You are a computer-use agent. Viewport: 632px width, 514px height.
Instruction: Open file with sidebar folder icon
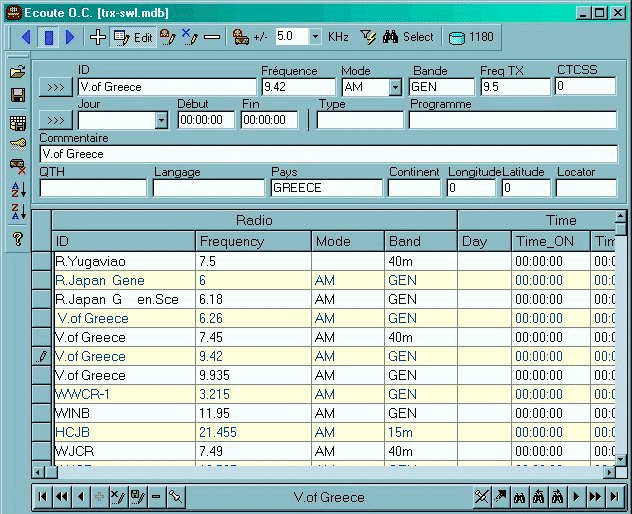pyautogui.click(x=18, y=72)
